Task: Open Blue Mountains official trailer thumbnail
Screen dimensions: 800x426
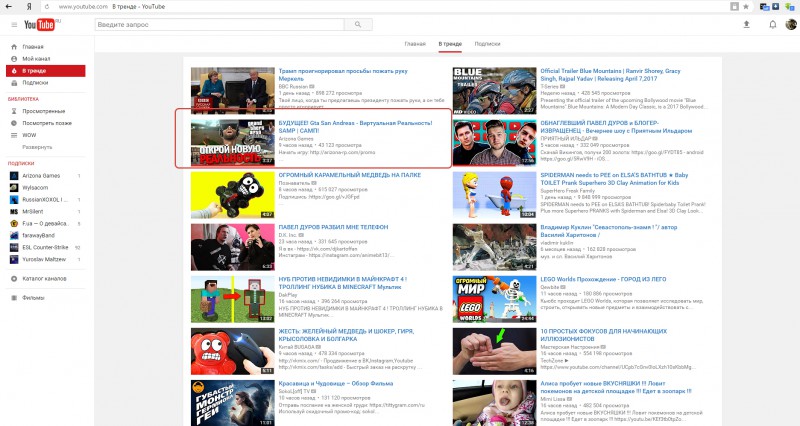Action: click(x=494, y=90)
